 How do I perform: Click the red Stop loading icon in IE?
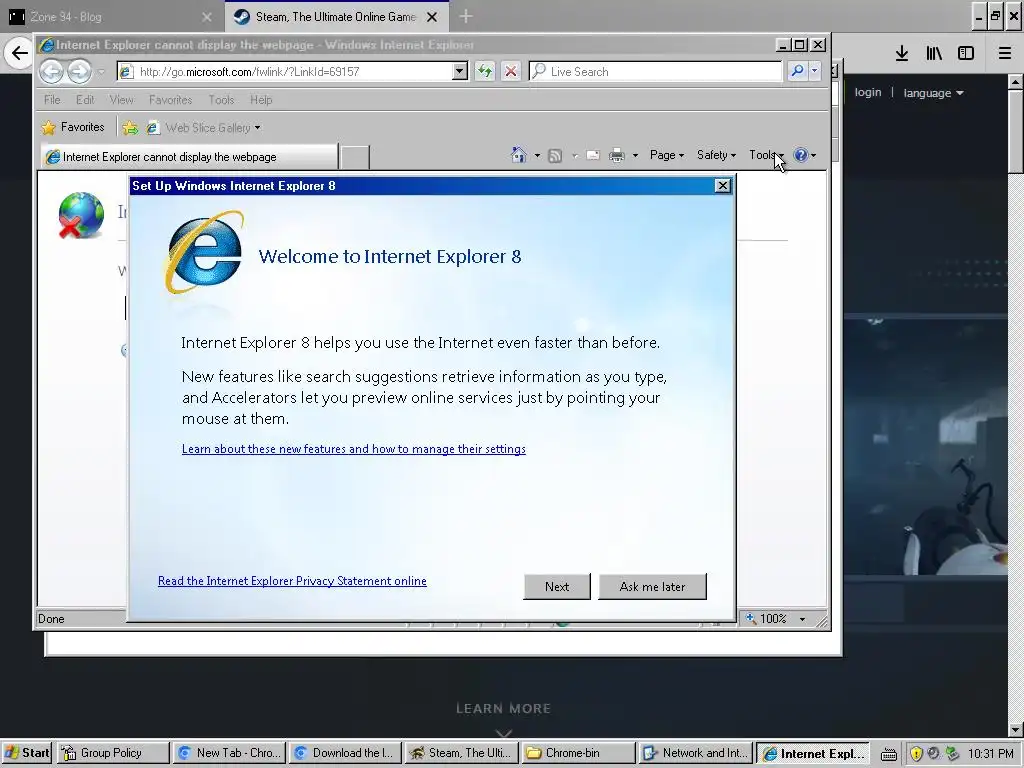[511, 71]
